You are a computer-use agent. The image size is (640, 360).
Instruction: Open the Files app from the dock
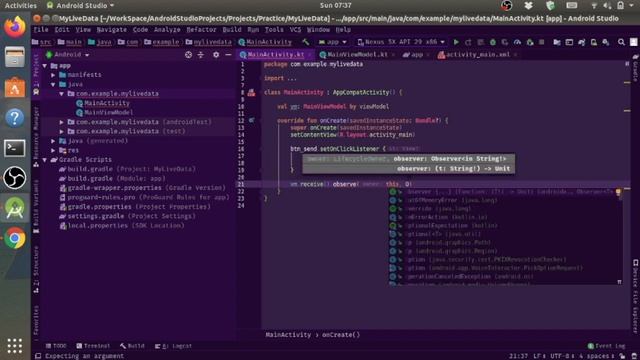point(15,57)
